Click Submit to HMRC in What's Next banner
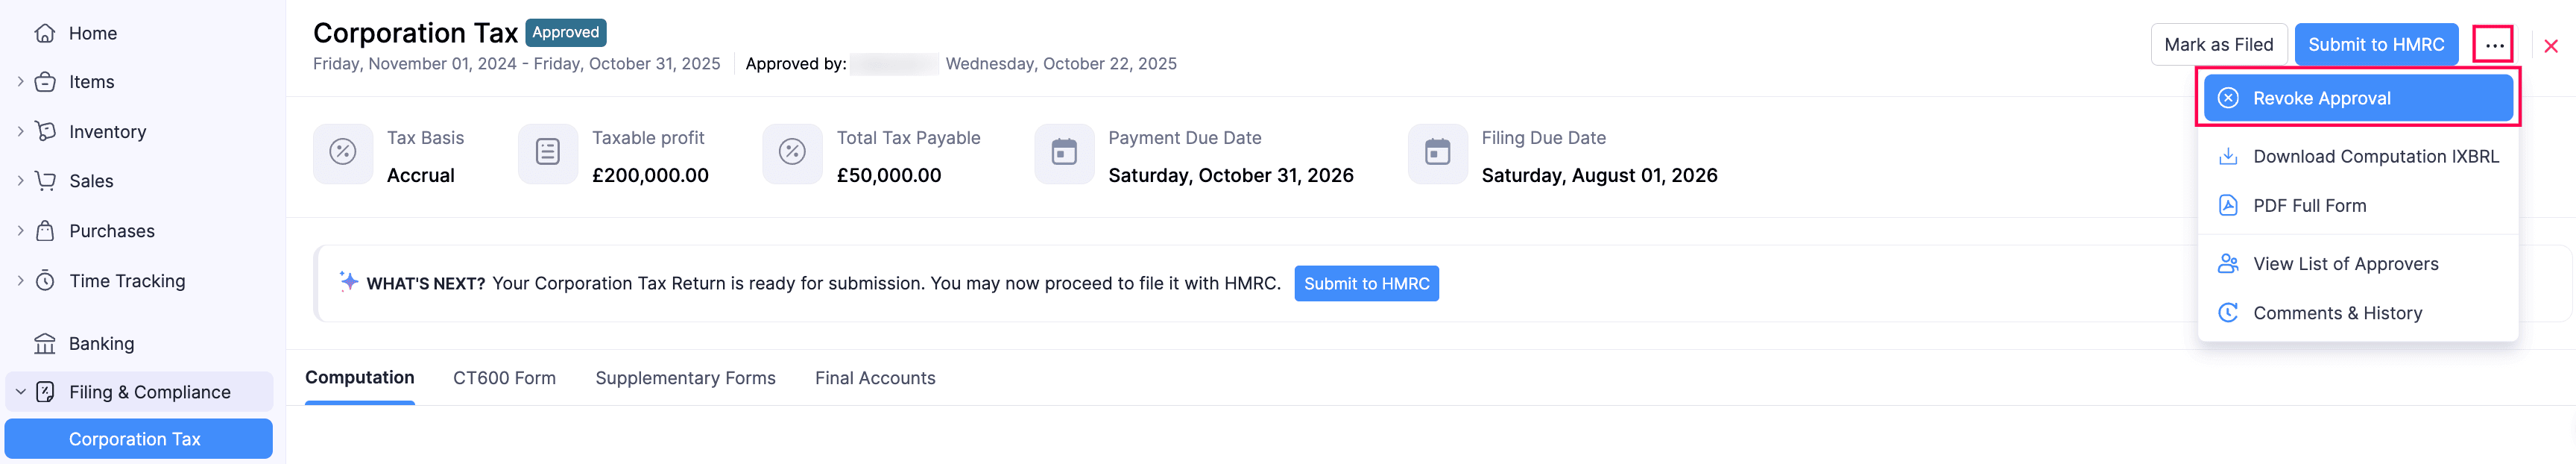 pos(1366,284)
